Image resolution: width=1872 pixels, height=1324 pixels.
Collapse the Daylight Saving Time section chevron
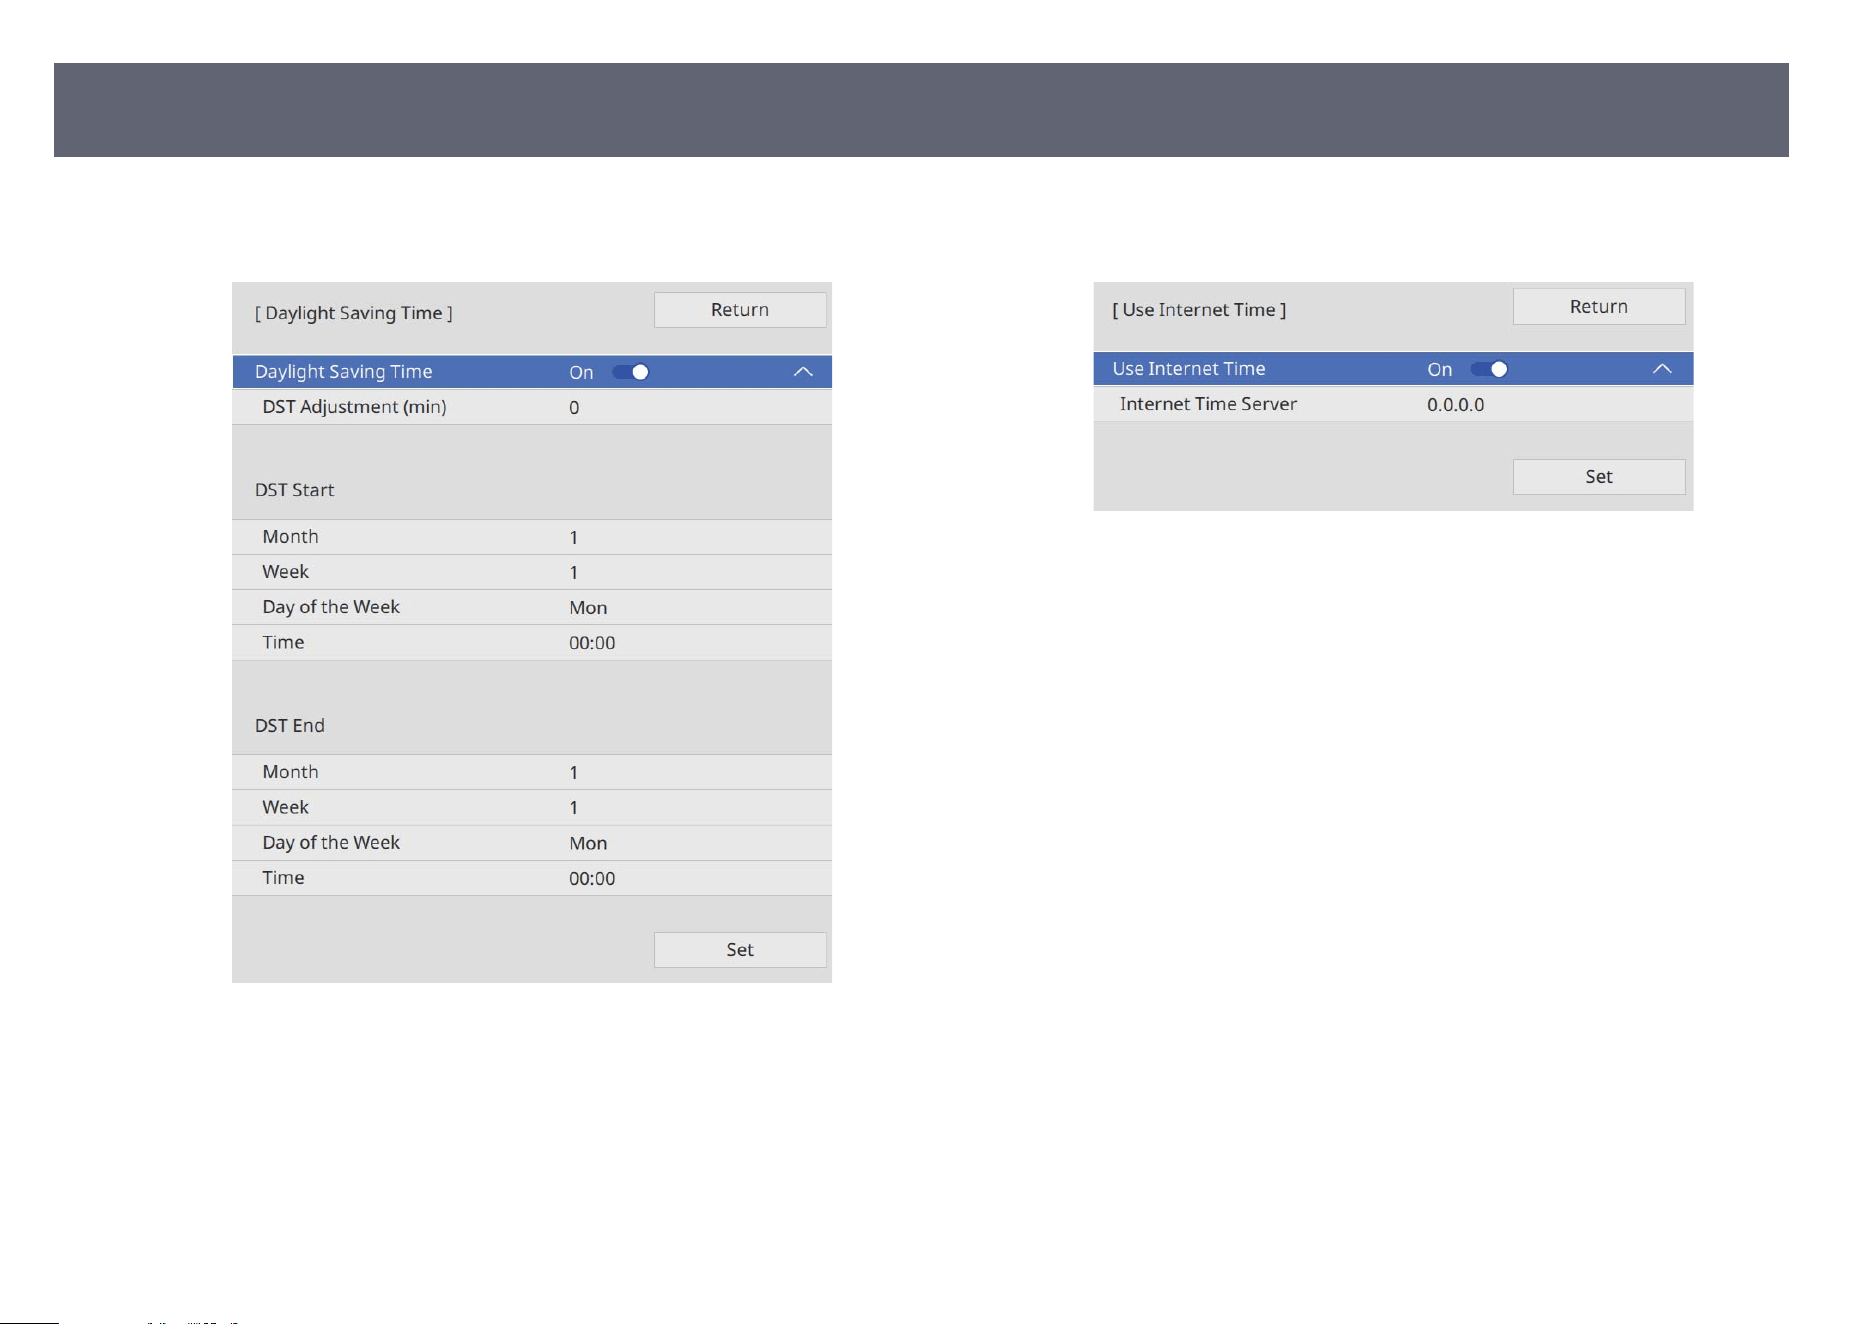[803, 372]
